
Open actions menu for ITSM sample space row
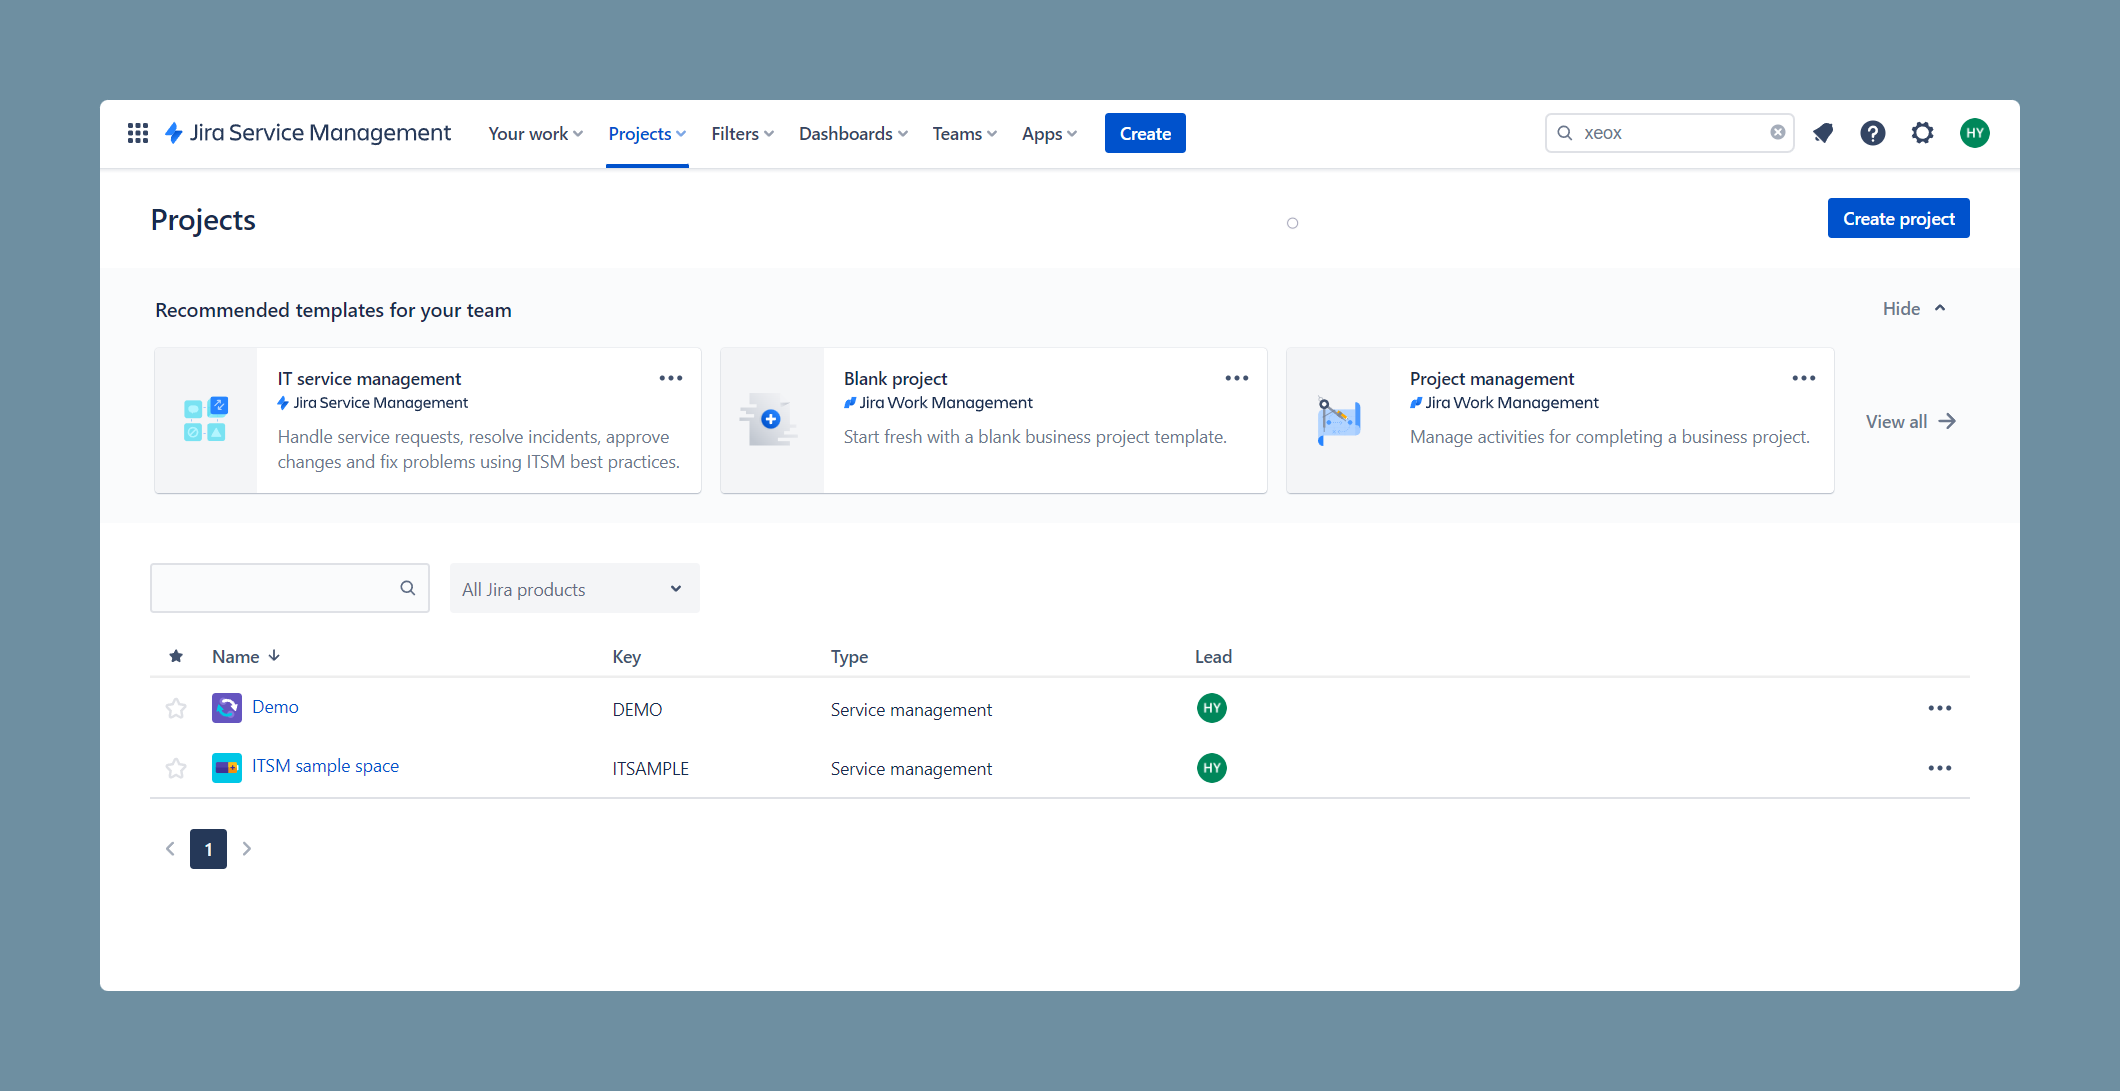tap(1940, 768)
